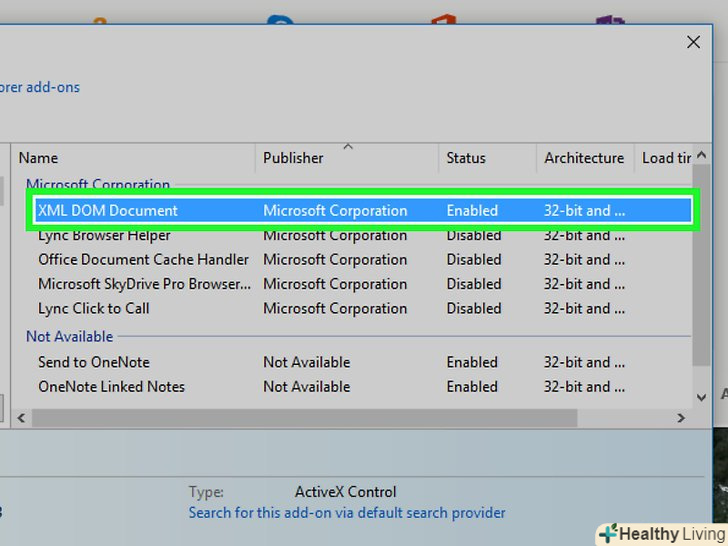Click the vertical scrollbar up arrow
The image size is (728, 546).
pos(703,156)
